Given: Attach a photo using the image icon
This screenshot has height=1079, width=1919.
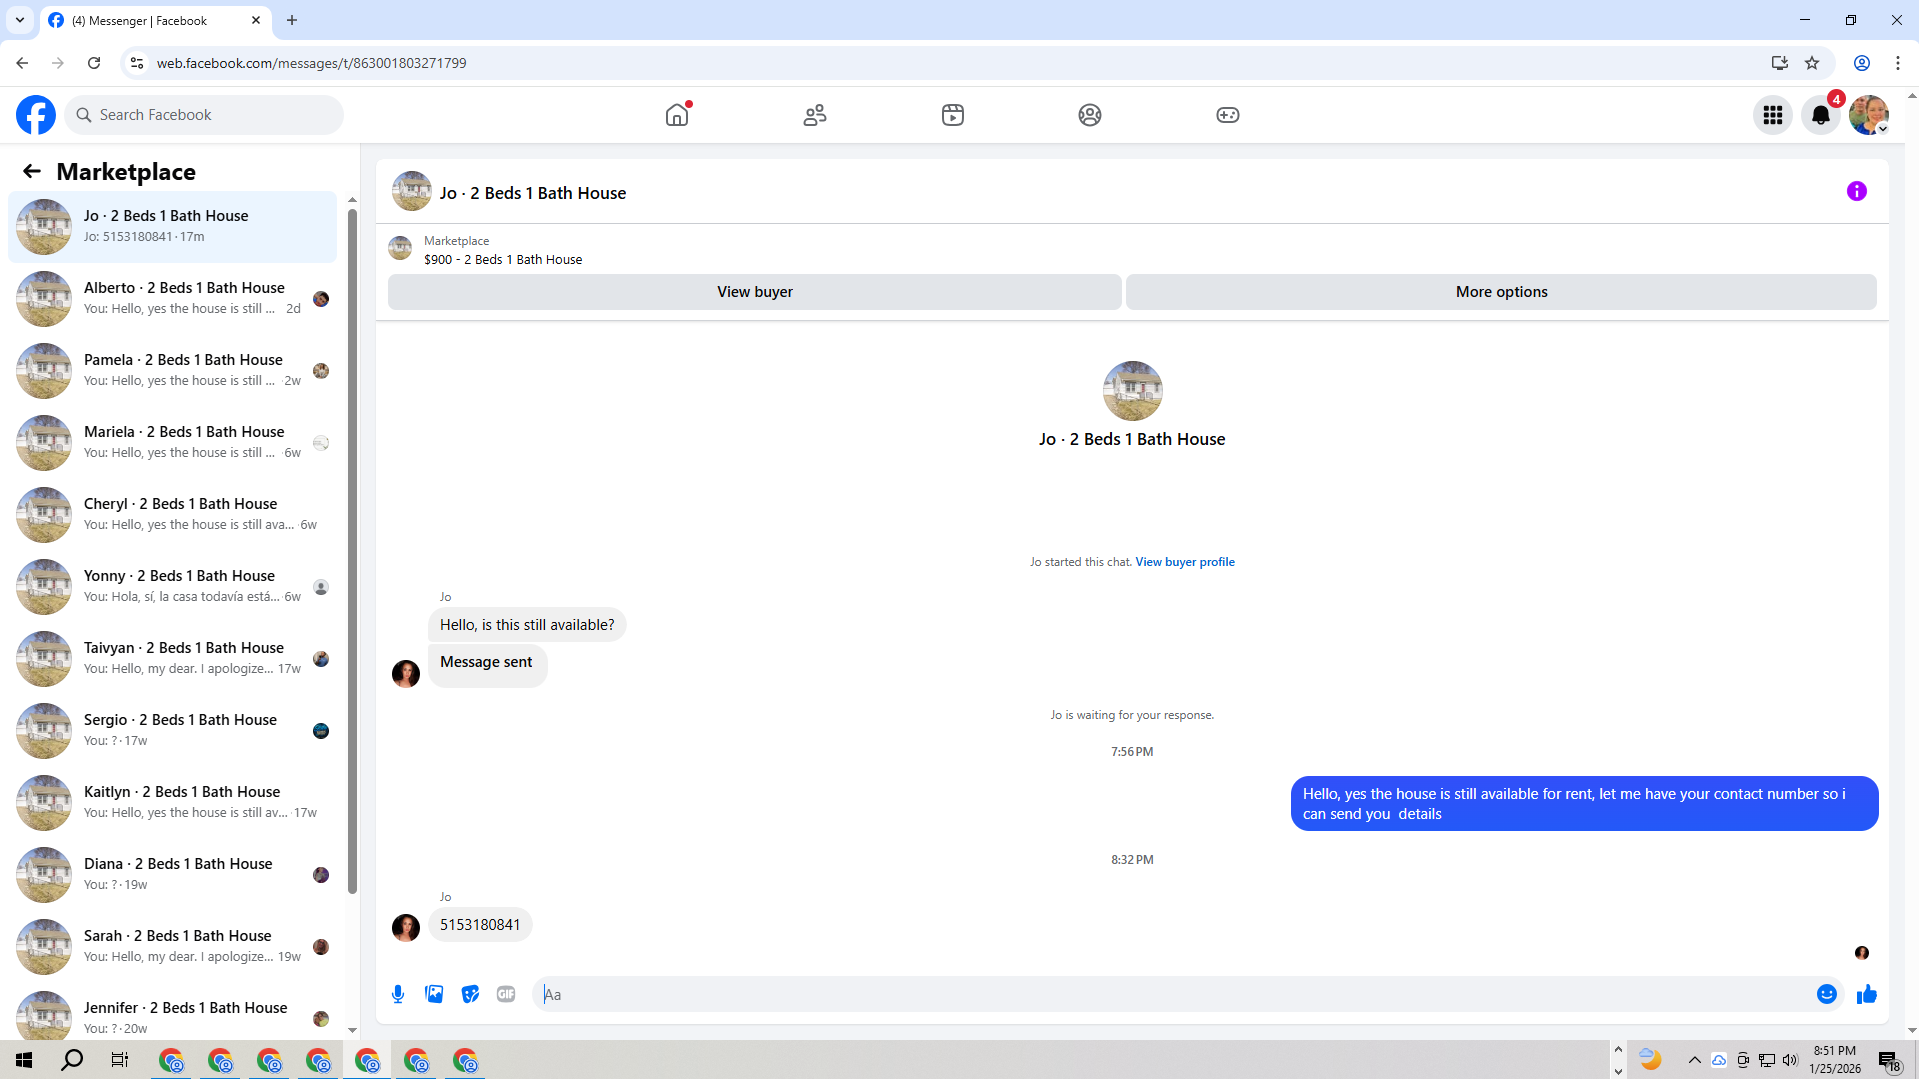Looking at the screenshot, I should (x=434, y=994).
